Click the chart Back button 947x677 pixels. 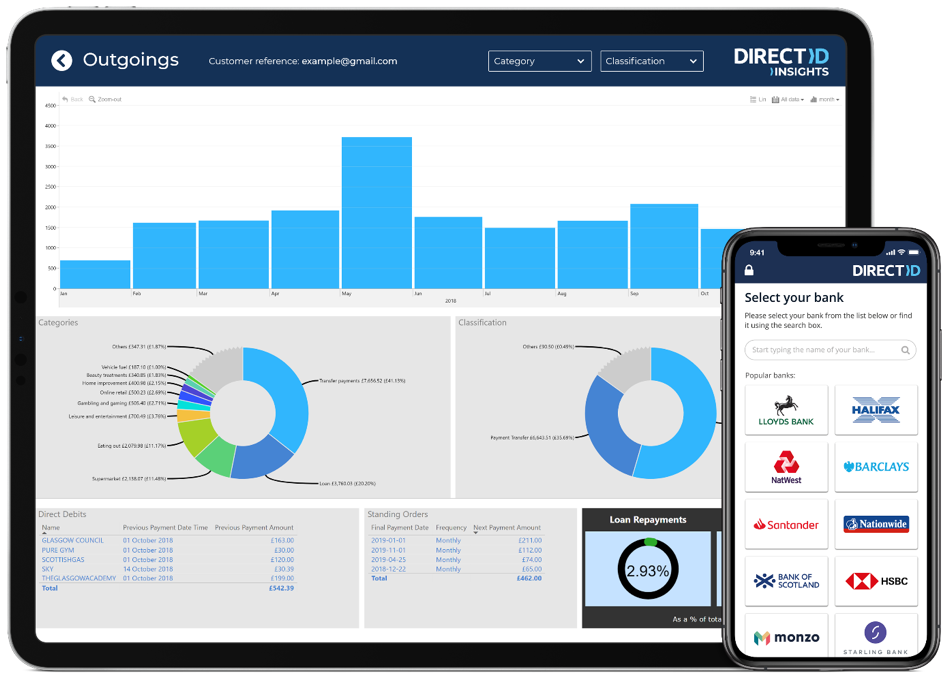tap(72, 99)
